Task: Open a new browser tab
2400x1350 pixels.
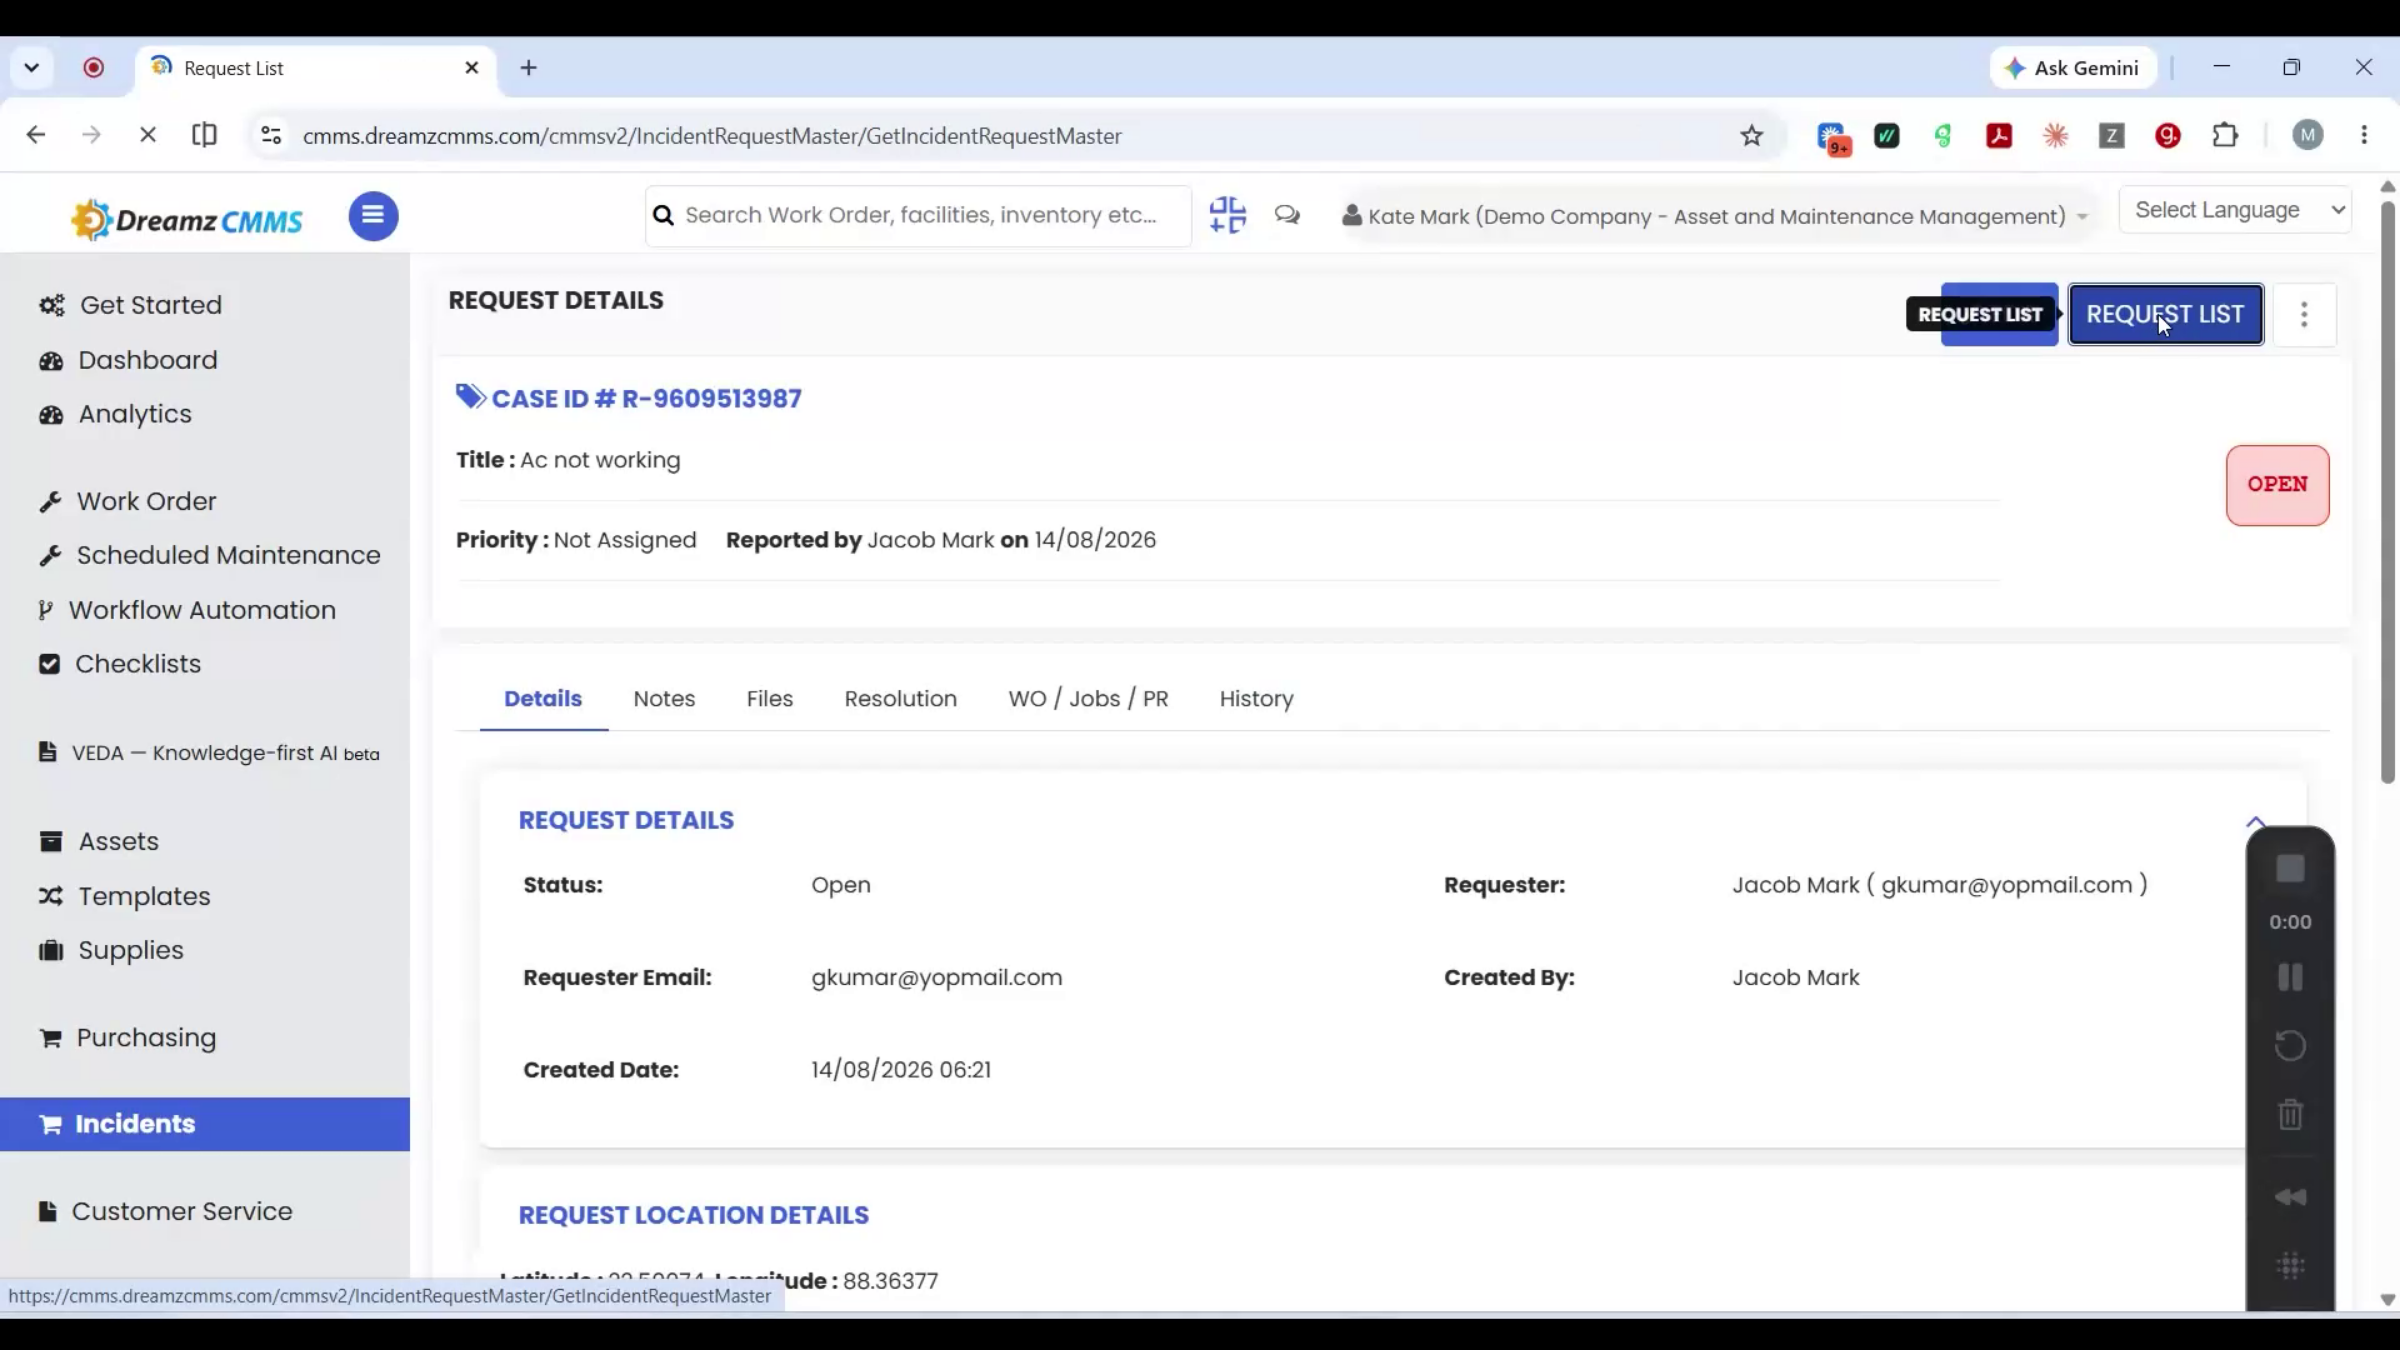Action: pyautogui.click(x=529, y=68)
